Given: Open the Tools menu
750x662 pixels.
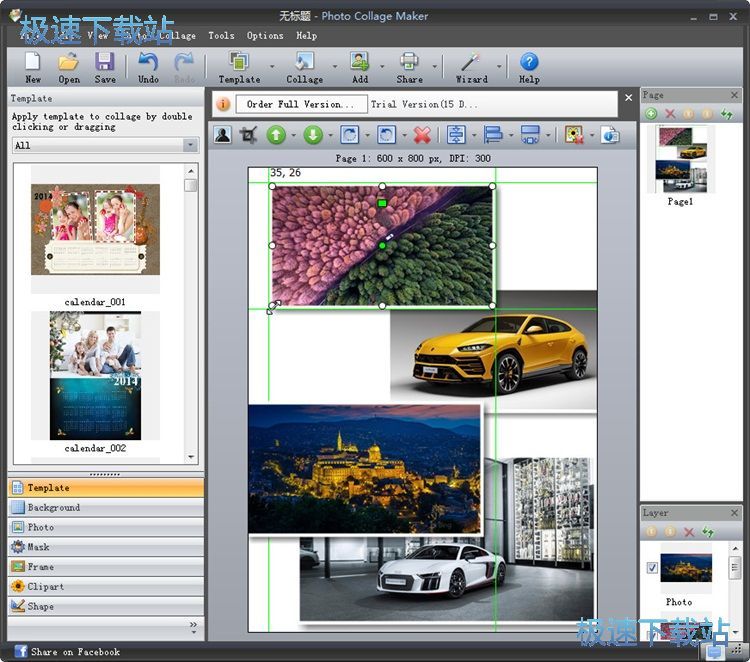Looking at the screenshot, I should 221,35.
